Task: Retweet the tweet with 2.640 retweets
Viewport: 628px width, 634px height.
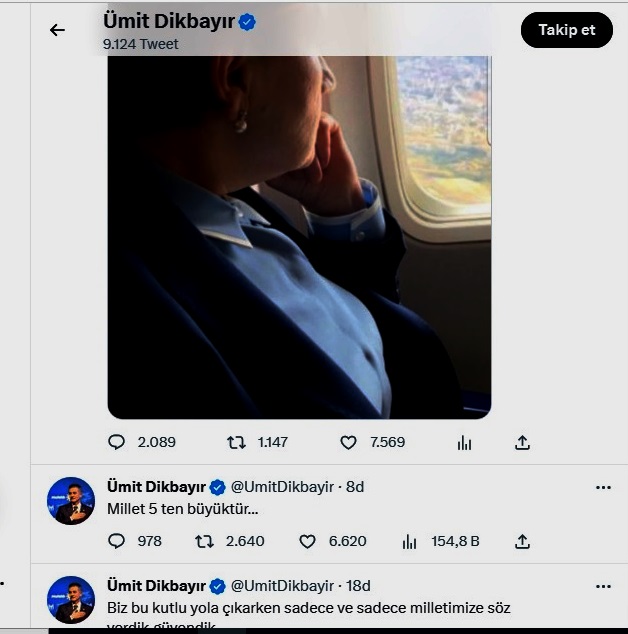Action: 204,541
